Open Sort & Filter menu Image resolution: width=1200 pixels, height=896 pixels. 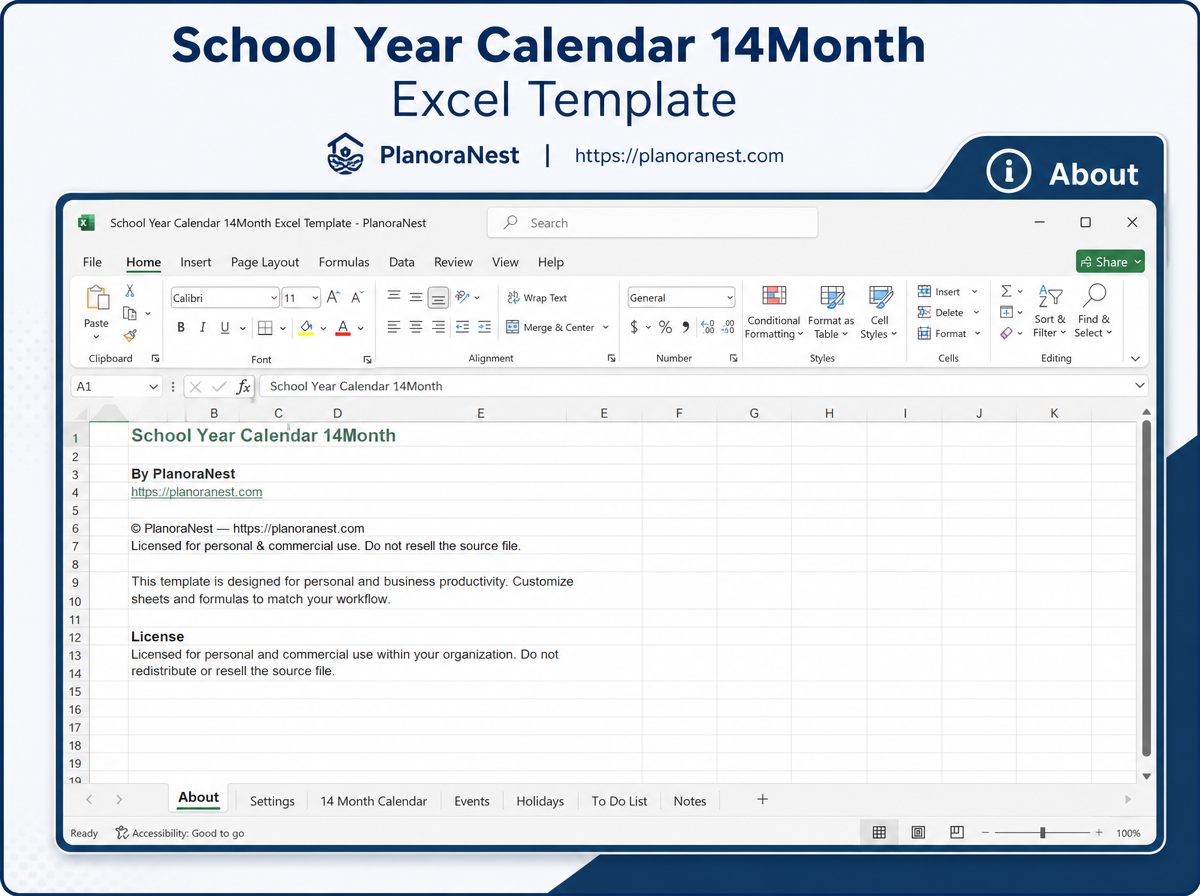1050,312
